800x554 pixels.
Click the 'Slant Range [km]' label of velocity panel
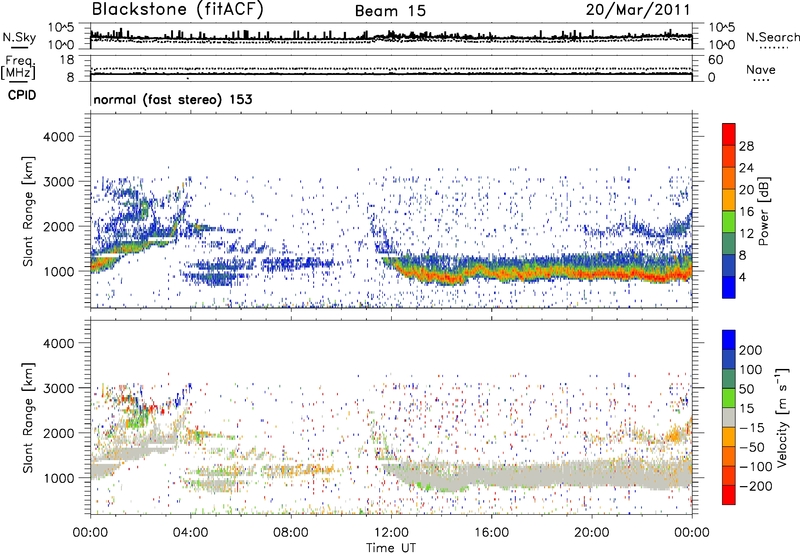coord(28,417)
